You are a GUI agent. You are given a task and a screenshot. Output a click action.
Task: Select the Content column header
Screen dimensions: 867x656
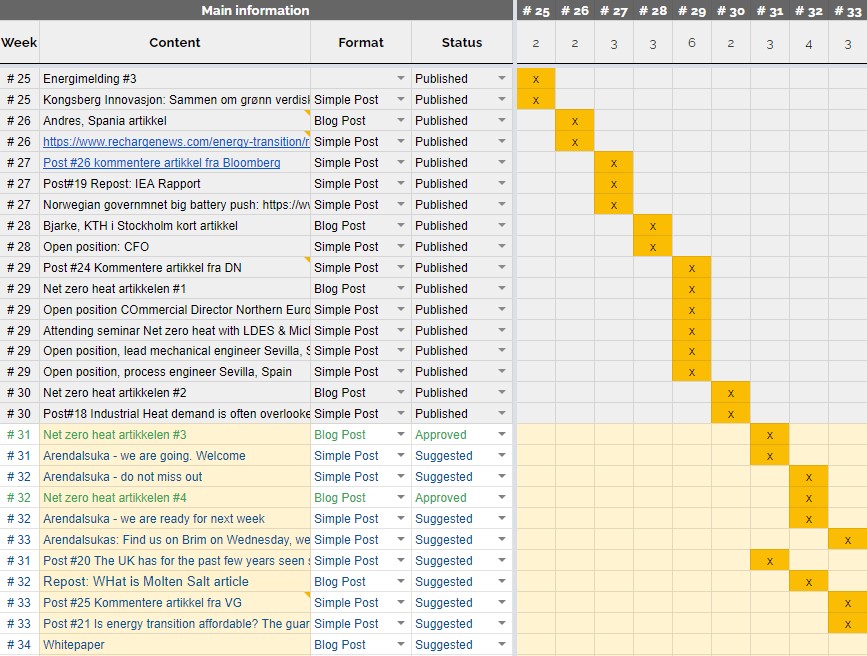point(175,43)
